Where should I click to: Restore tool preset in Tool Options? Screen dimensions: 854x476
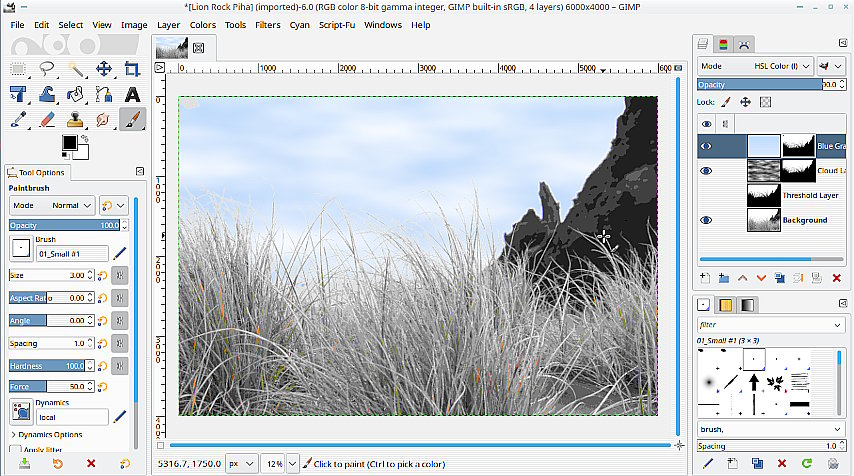[x=58, y=463]
